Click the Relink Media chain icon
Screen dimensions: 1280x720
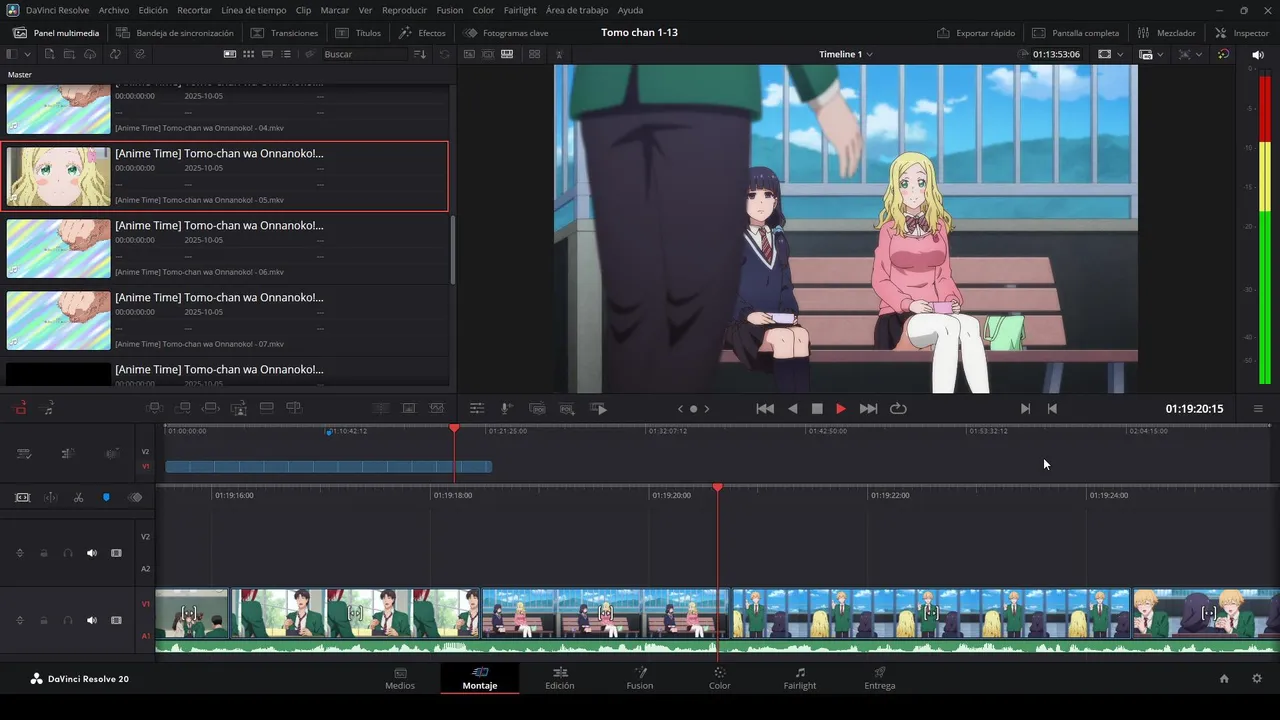click(140, 54)
